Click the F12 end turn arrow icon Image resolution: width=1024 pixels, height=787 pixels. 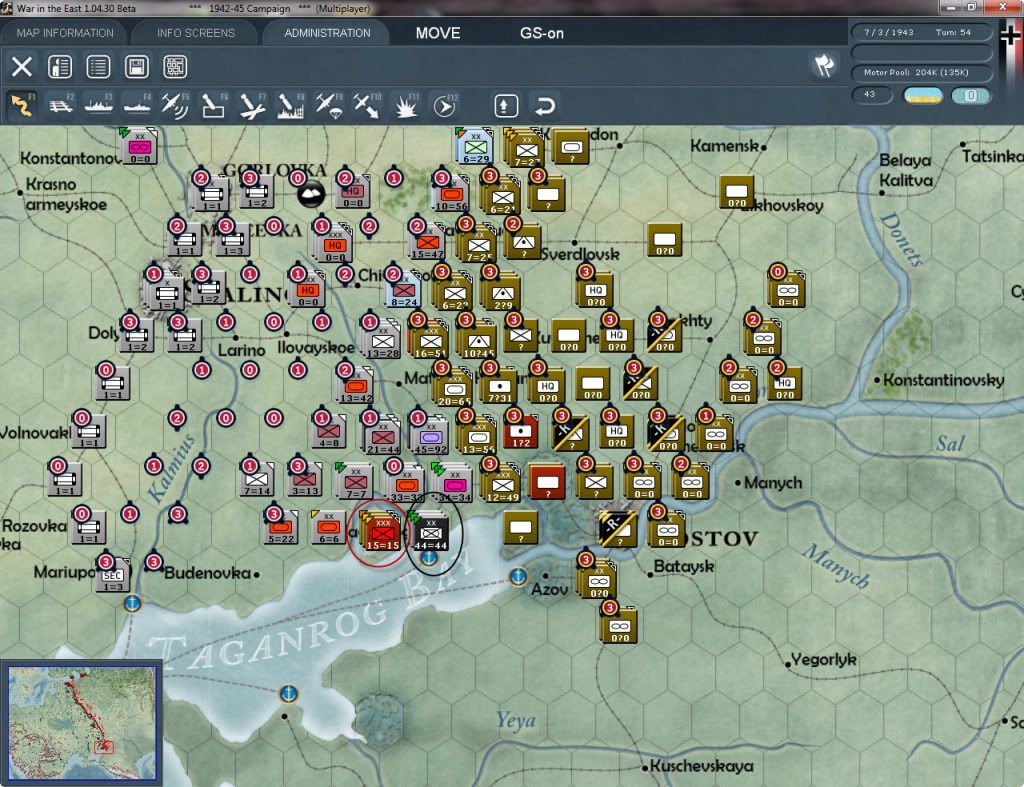[445, 105]
